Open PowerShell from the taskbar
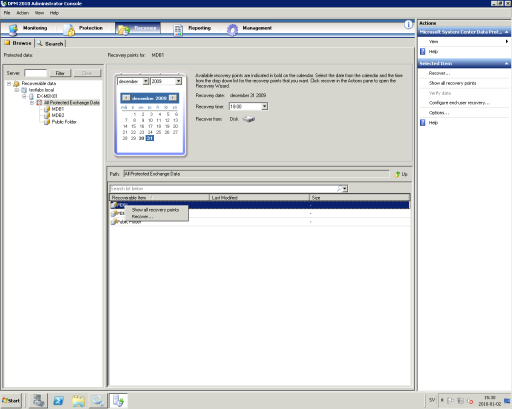 pos(58,401)
